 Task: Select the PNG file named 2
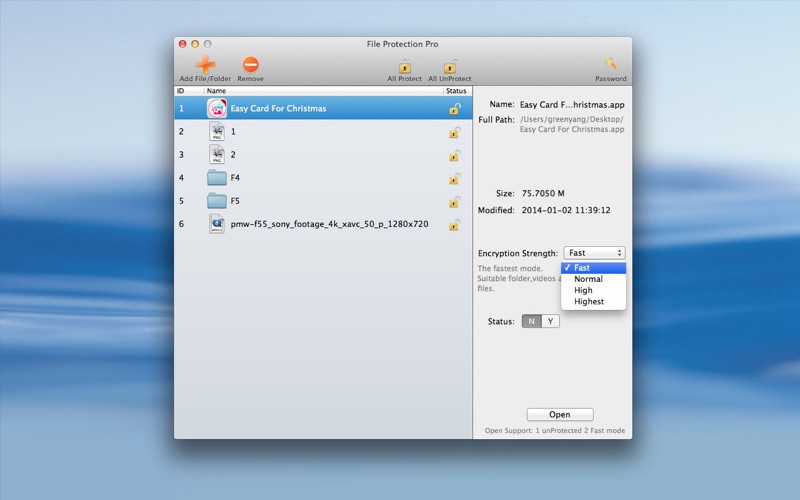tap(323, 155)
